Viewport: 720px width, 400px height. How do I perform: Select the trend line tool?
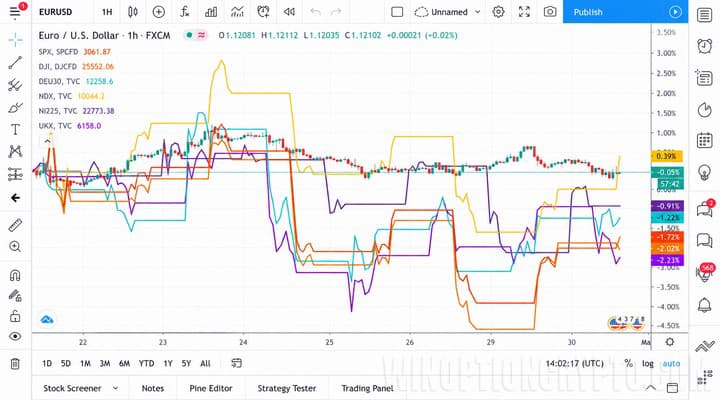pos(15,62)
